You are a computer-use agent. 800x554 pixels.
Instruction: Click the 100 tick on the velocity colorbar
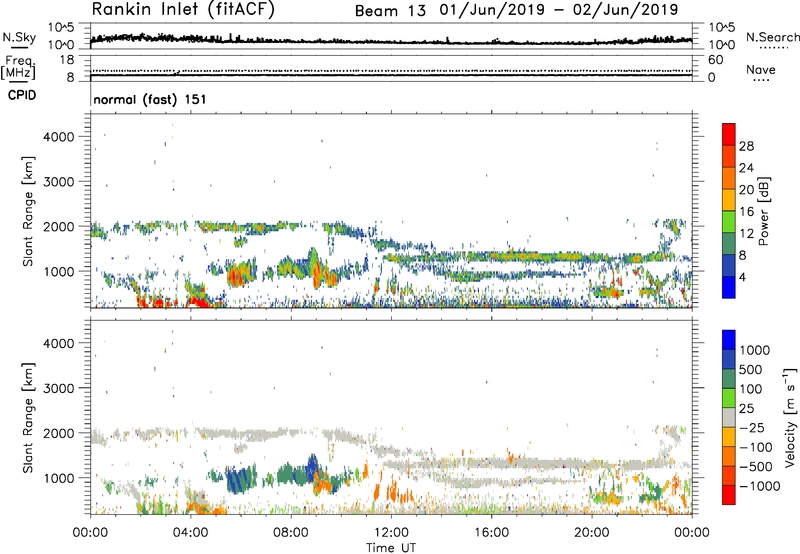pos(751,389)
